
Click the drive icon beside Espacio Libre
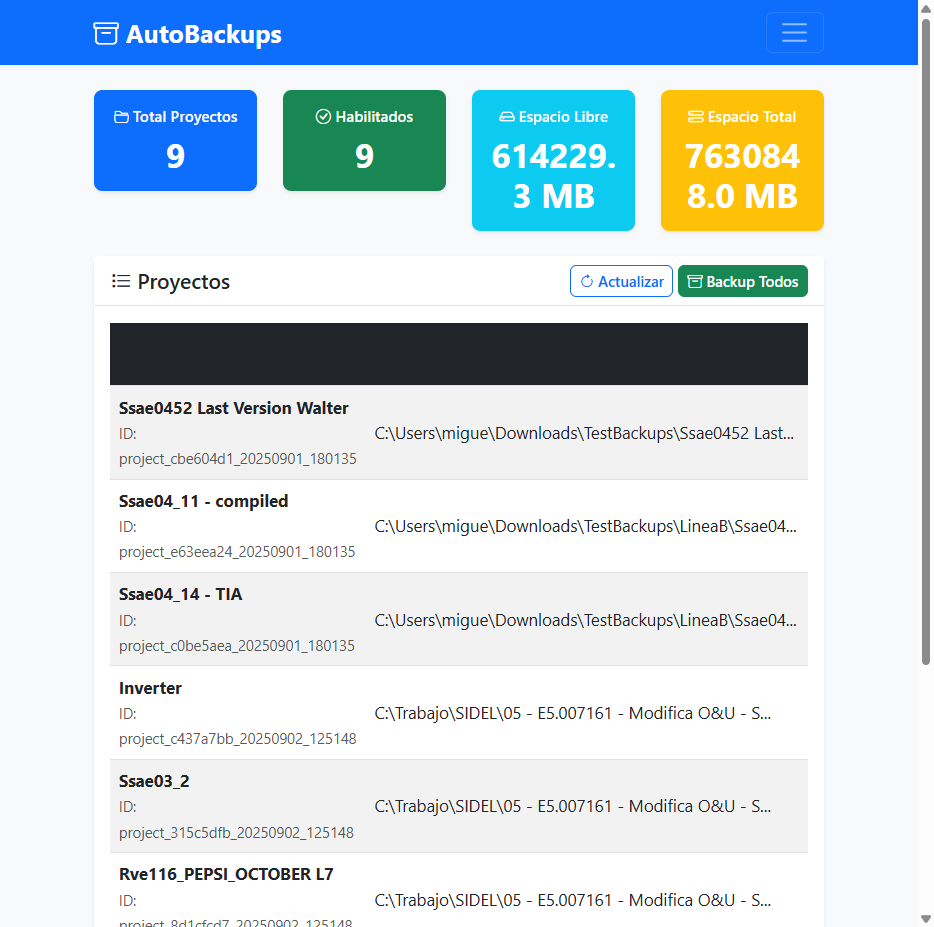[506, 117]
